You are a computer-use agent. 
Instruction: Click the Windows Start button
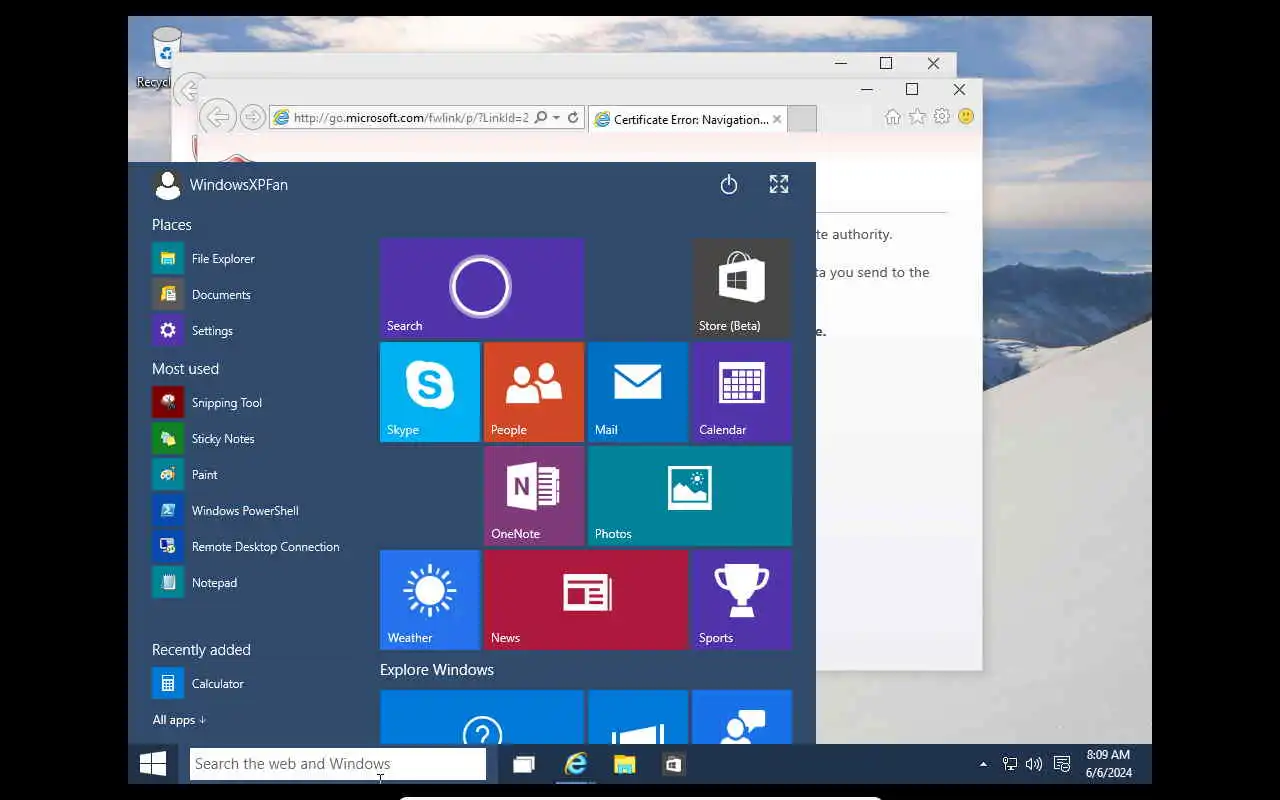point(153,764)
